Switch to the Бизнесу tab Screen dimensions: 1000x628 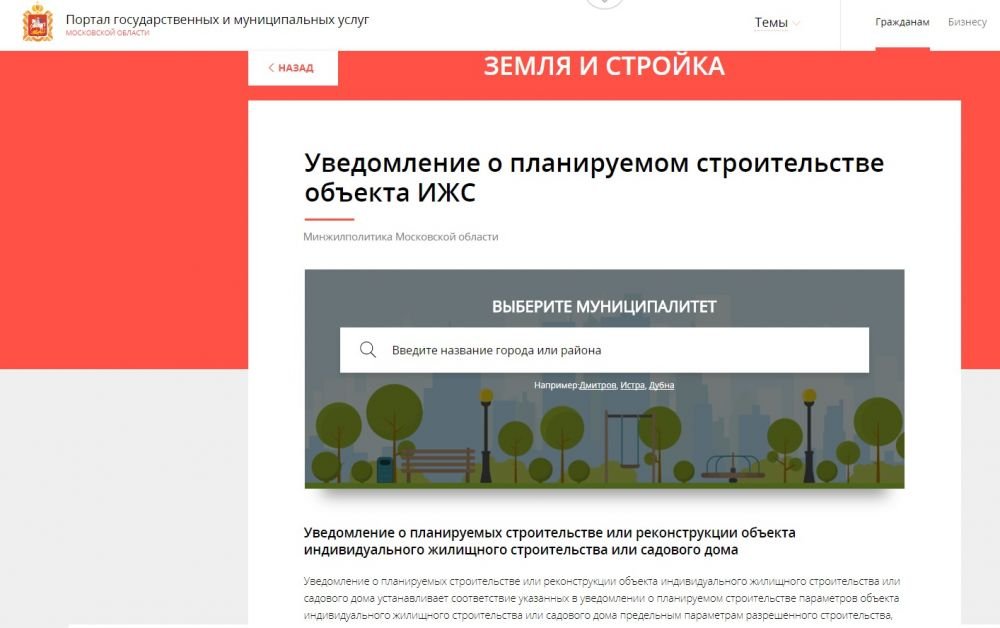(967, 22)
